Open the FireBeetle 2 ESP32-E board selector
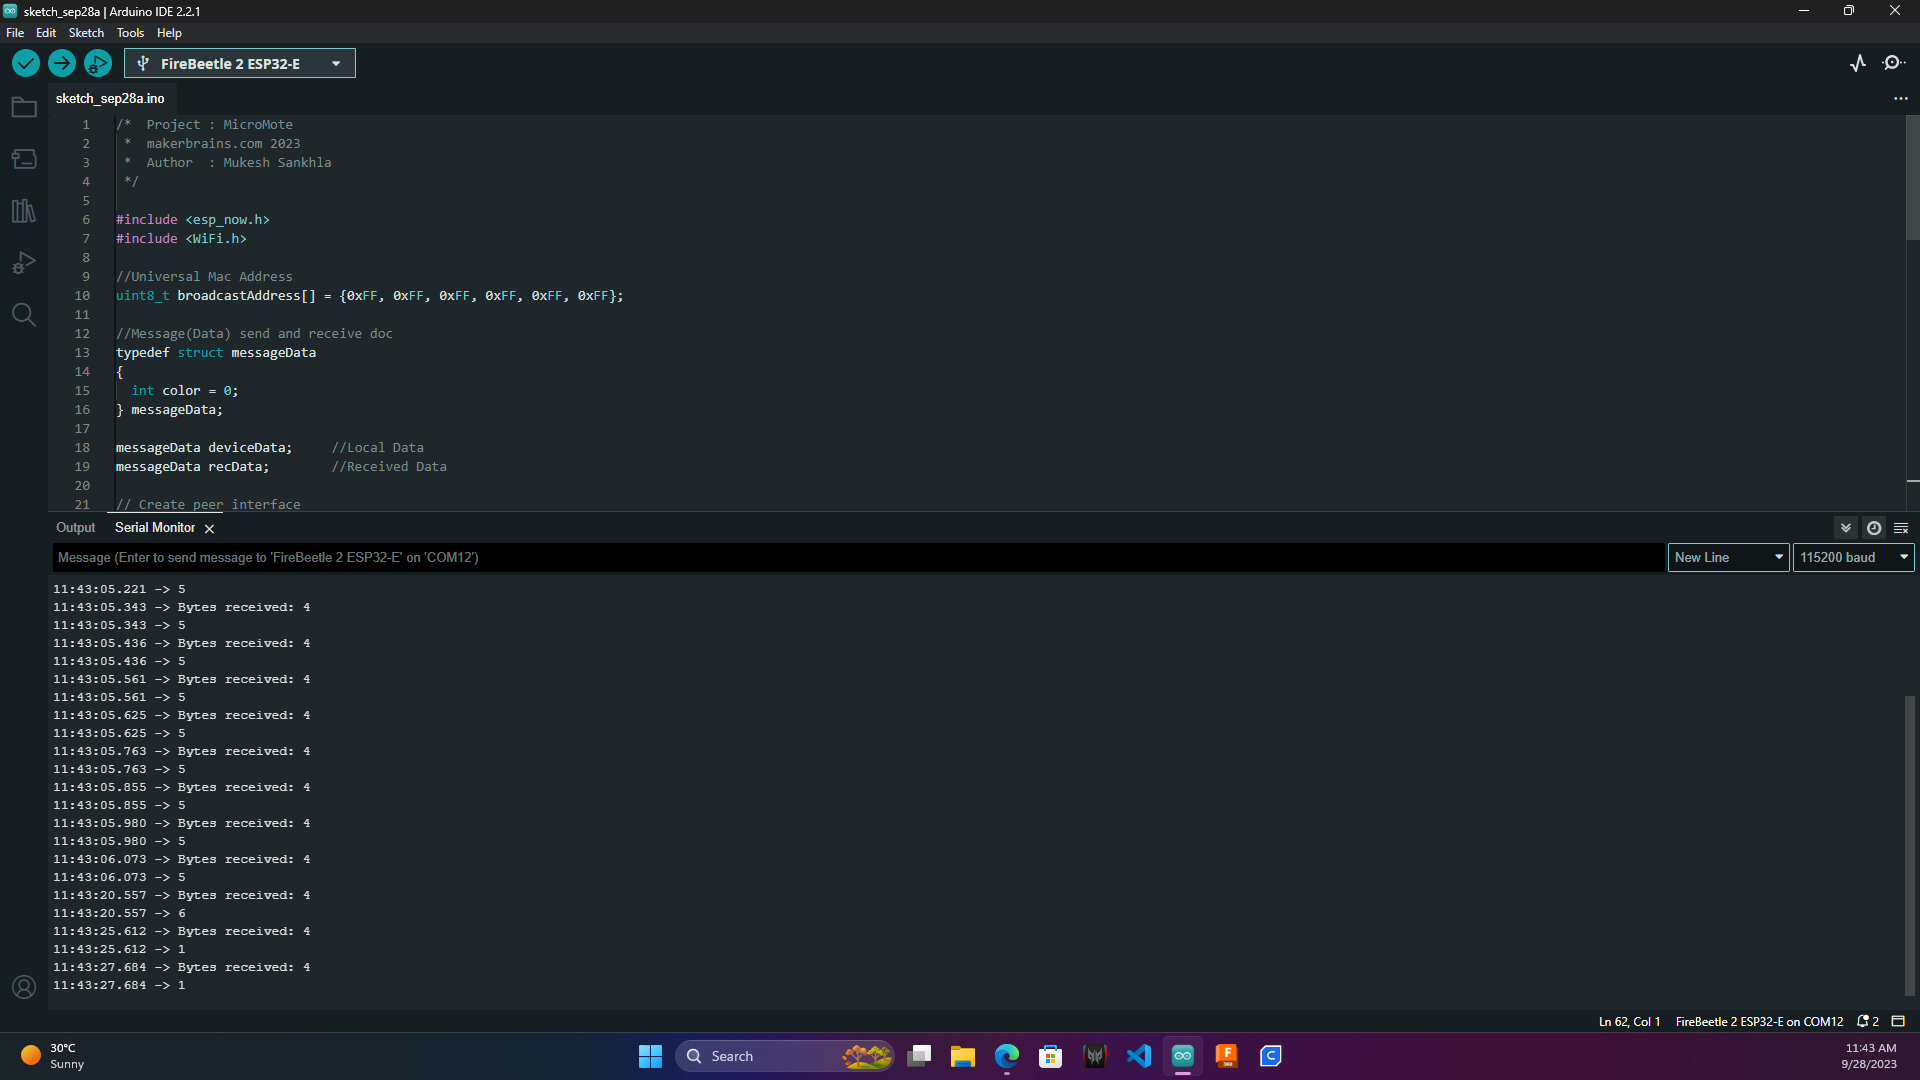This screenshot has width=1920, height=1080. pyautogui.click(x=239, y=63)
